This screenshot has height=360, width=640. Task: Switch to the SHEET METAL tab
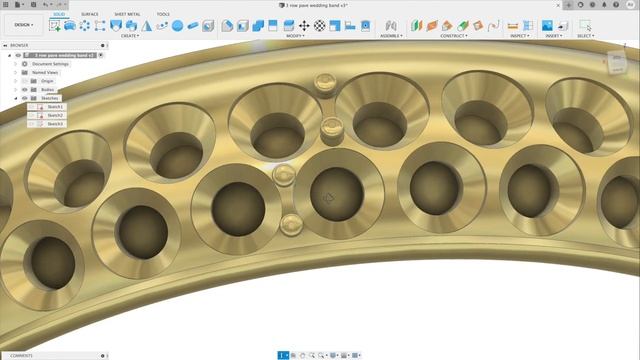click(127, 14)
